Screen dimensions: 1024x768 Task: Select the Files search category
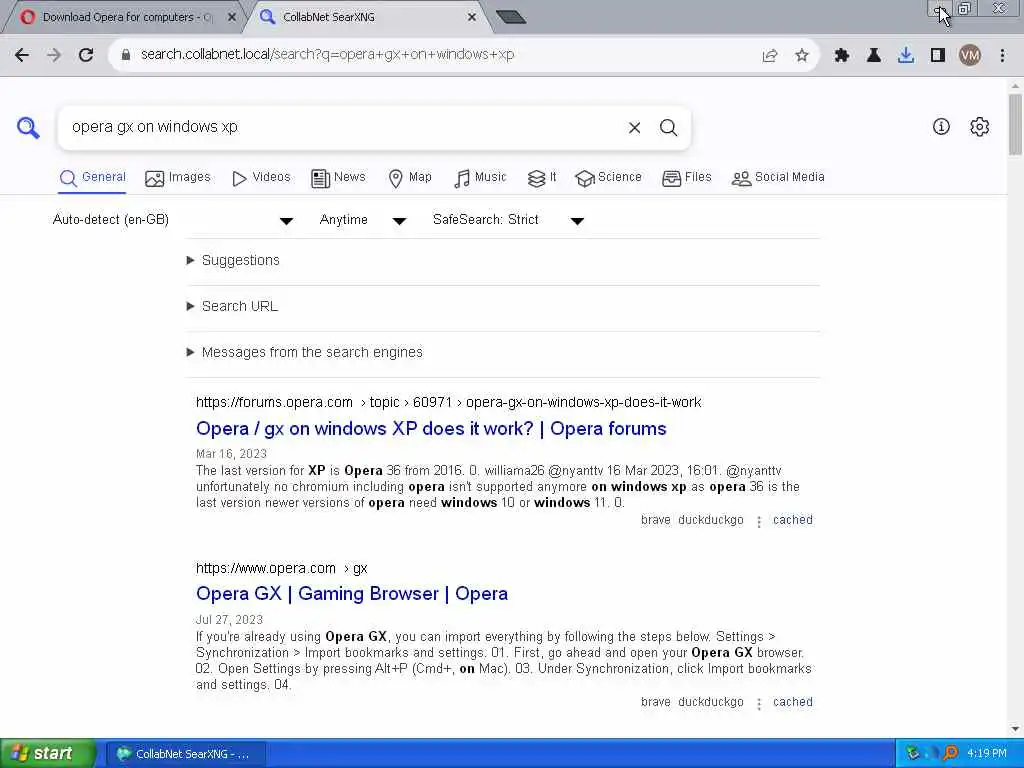tap(687, 178)
